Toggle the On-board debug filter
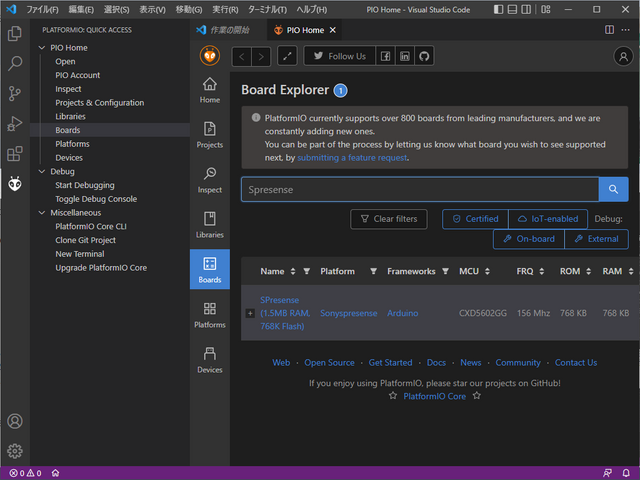 (x=528, y=239)
